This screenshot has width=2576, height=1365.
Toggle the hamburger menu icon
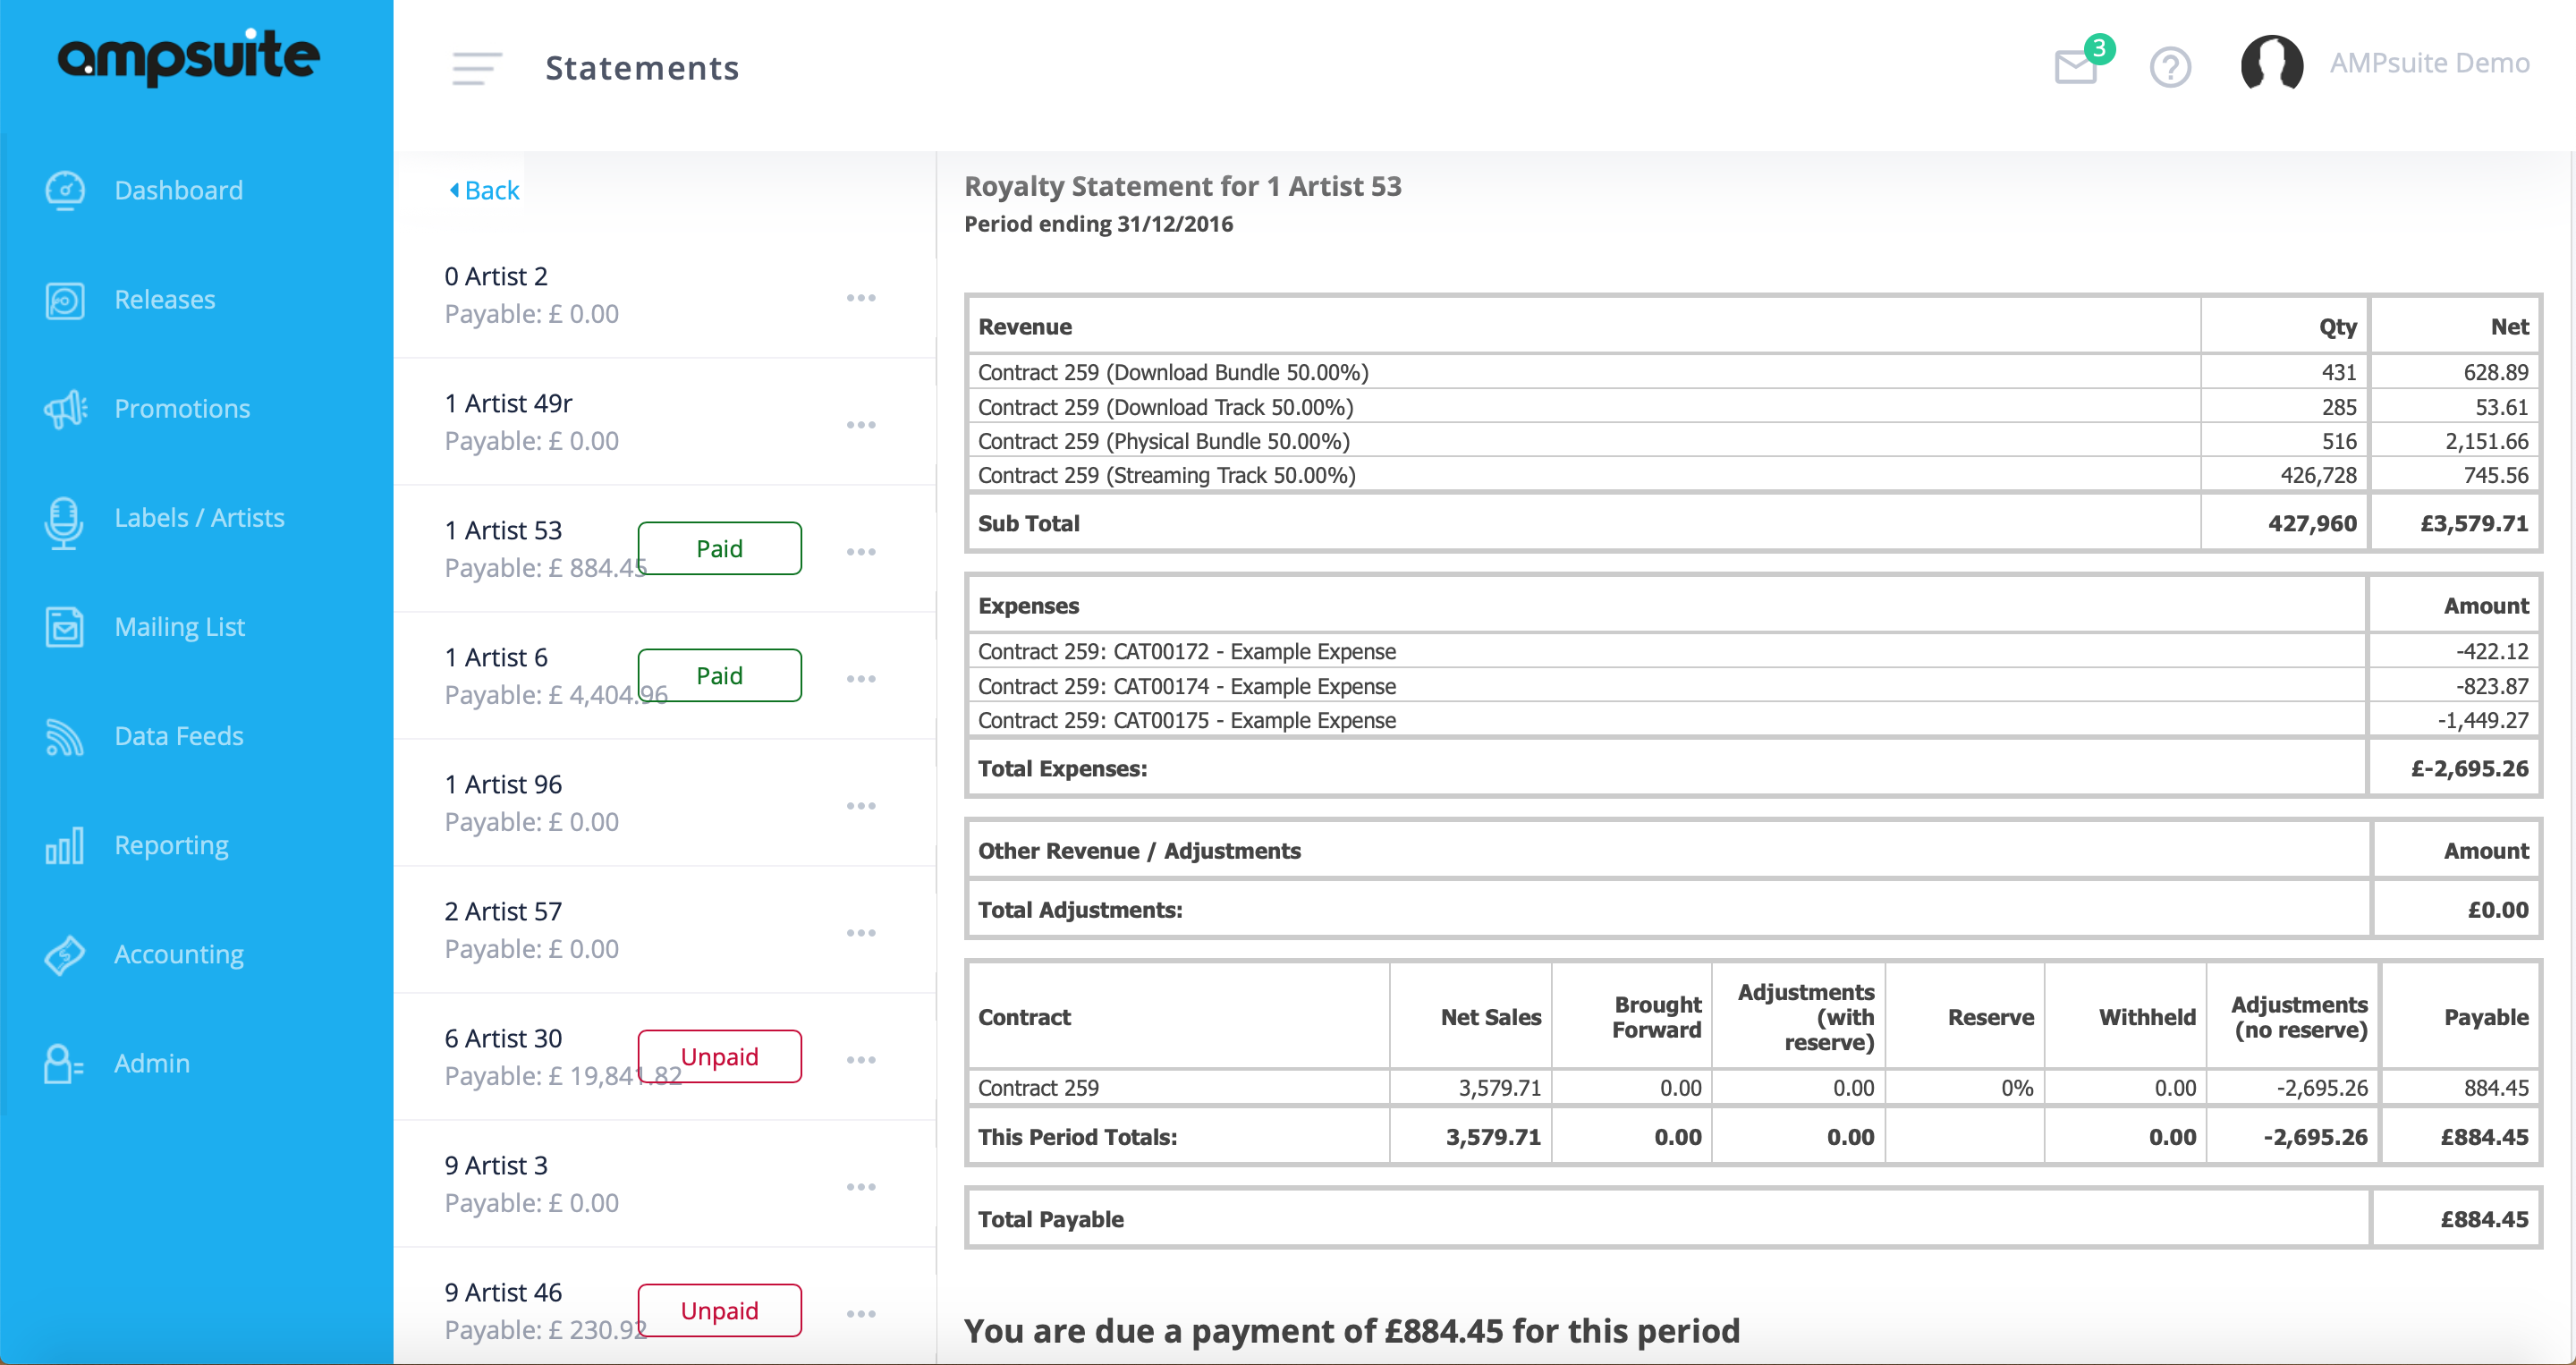[x=477, y=68]
